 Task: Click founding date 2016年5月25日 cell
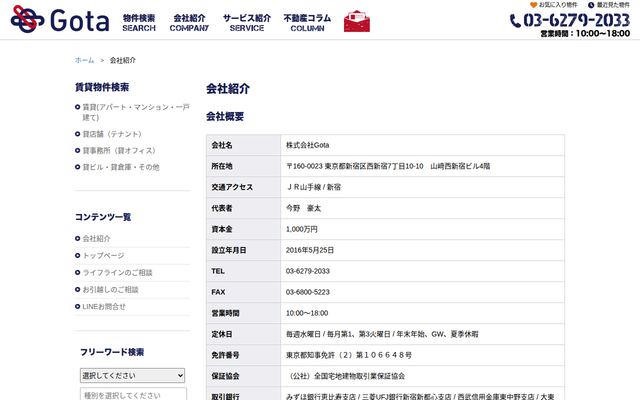(422, 250)
